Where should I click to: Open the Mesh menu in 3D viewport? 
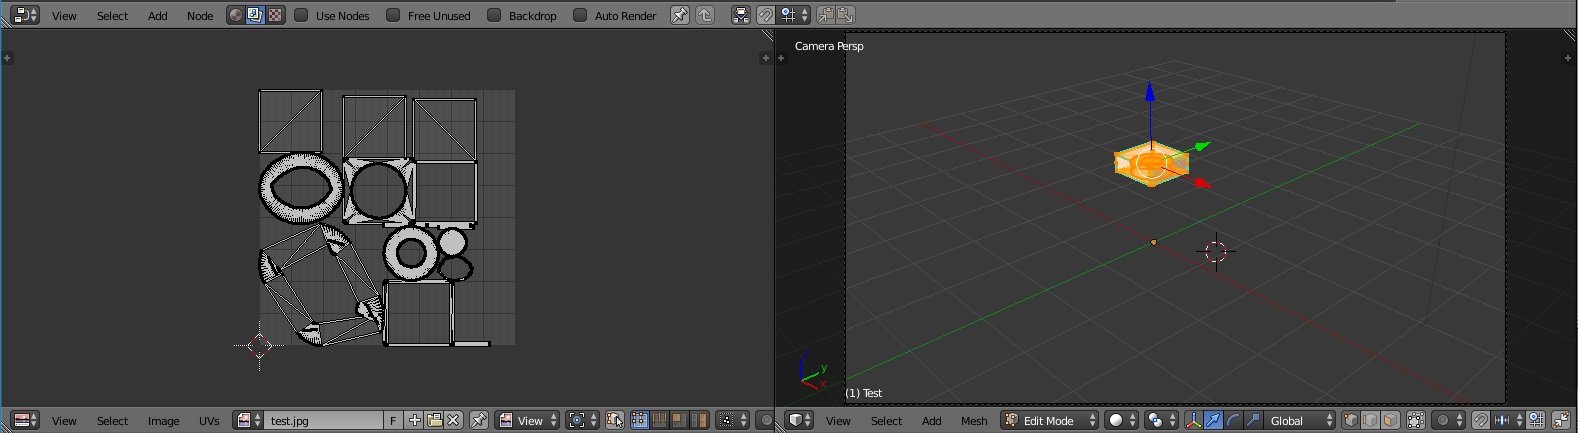tap(974, 420)
